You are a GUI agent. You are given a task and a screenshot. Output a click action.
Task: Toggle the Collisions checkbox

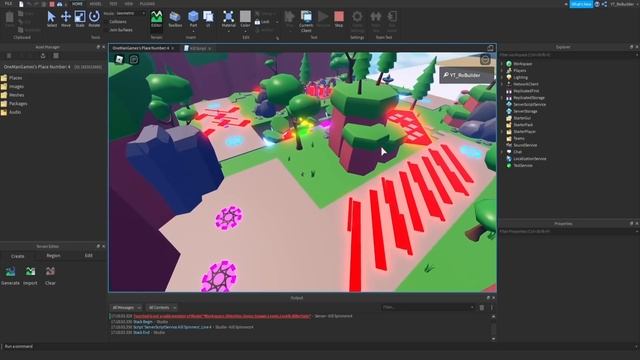[115, 22]
